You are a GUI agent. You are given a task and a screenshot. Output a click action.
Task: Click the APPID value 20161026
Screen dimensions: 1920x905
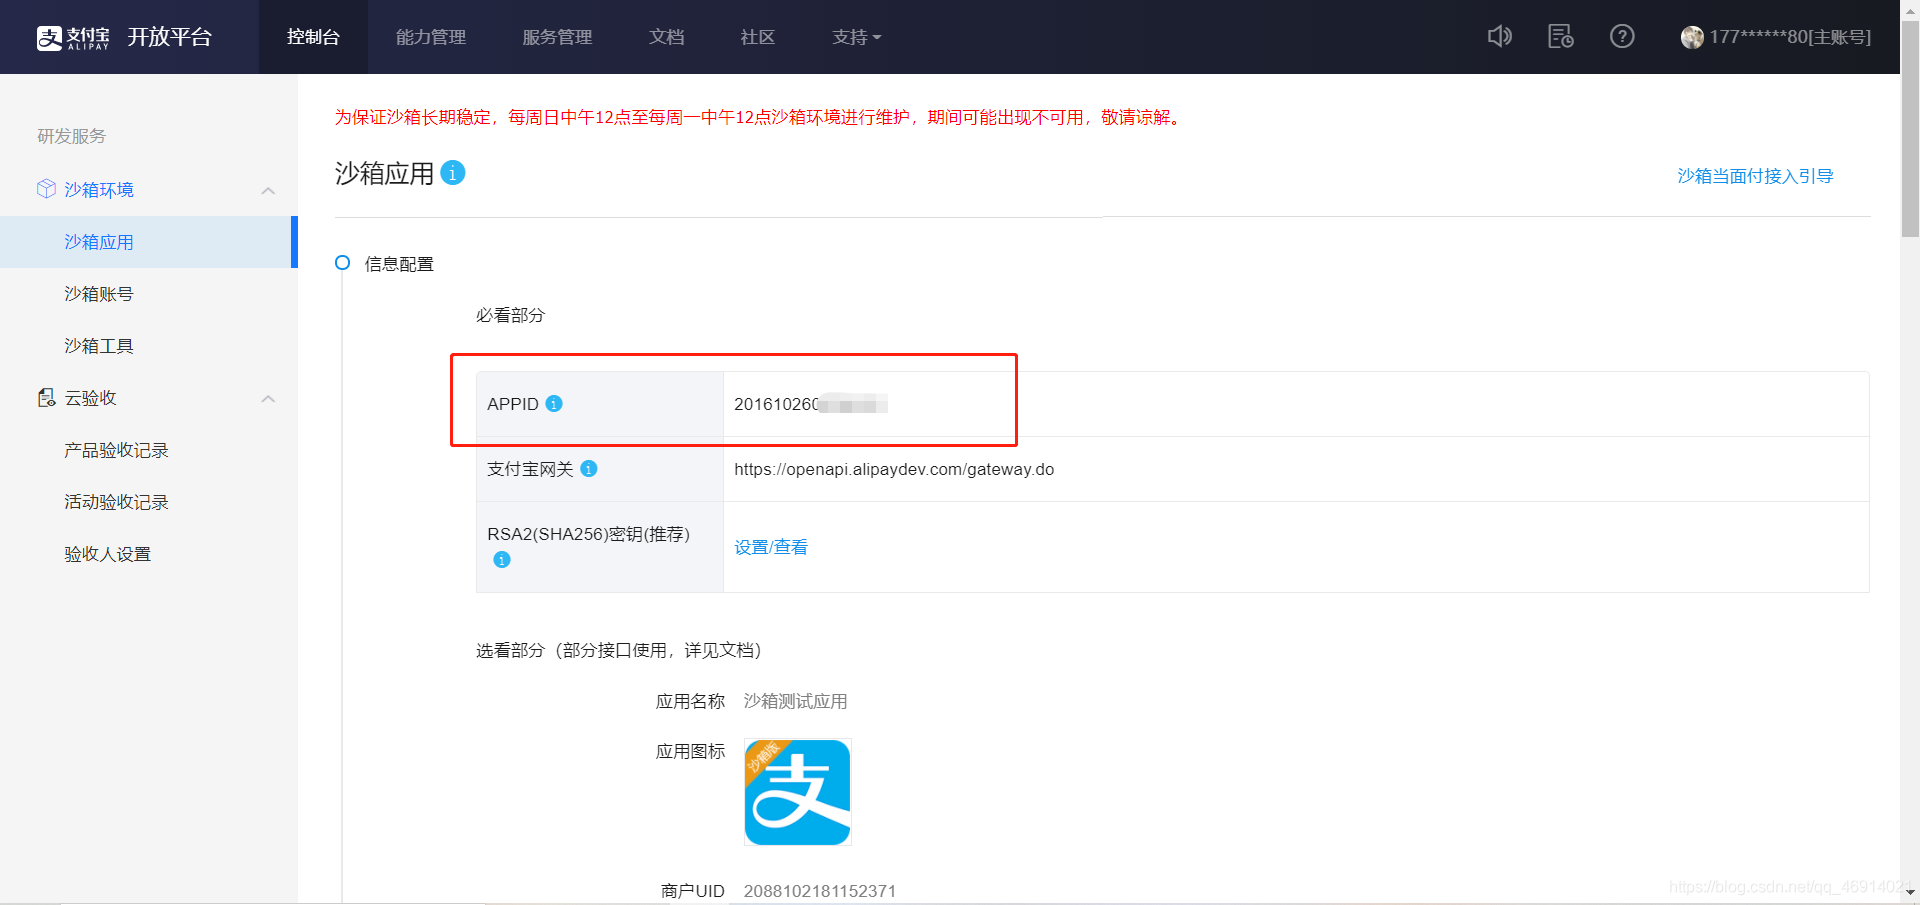[811, 404]
